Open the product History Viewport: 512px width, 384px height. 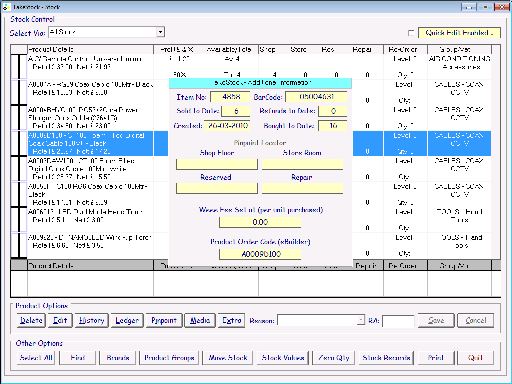click(91, 320)
